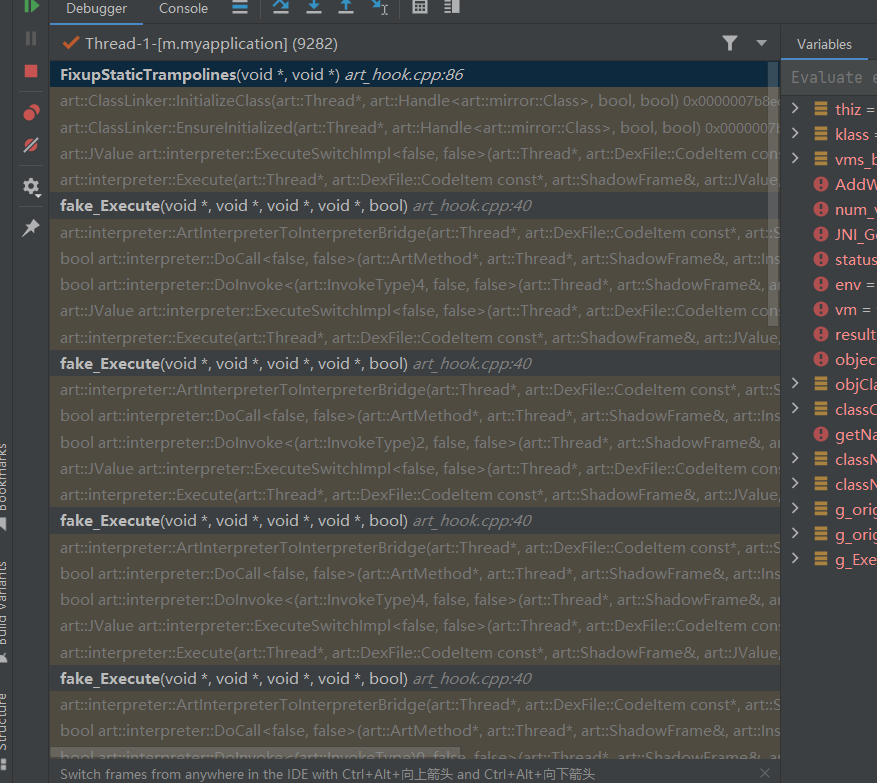
Task: Select the AddW error variable row
Action: [x=830, y=184]
